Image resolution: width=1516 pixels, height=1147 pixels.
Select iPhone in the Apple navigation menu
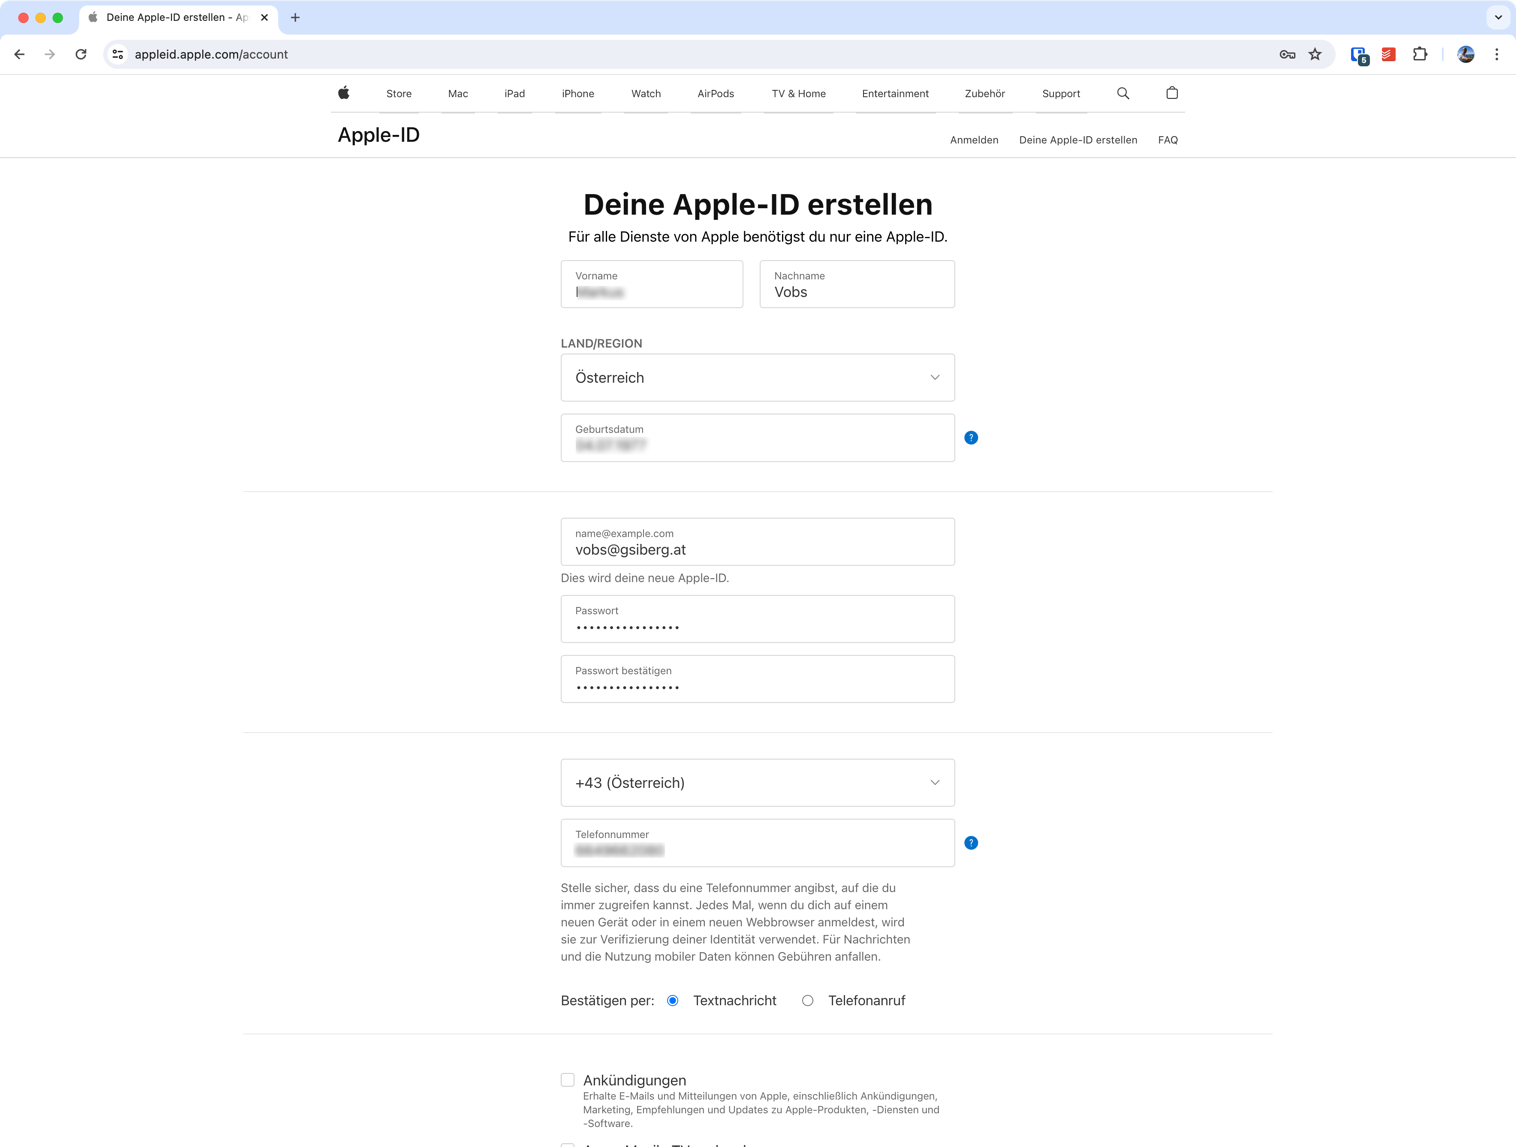click(x=578, y=93)
